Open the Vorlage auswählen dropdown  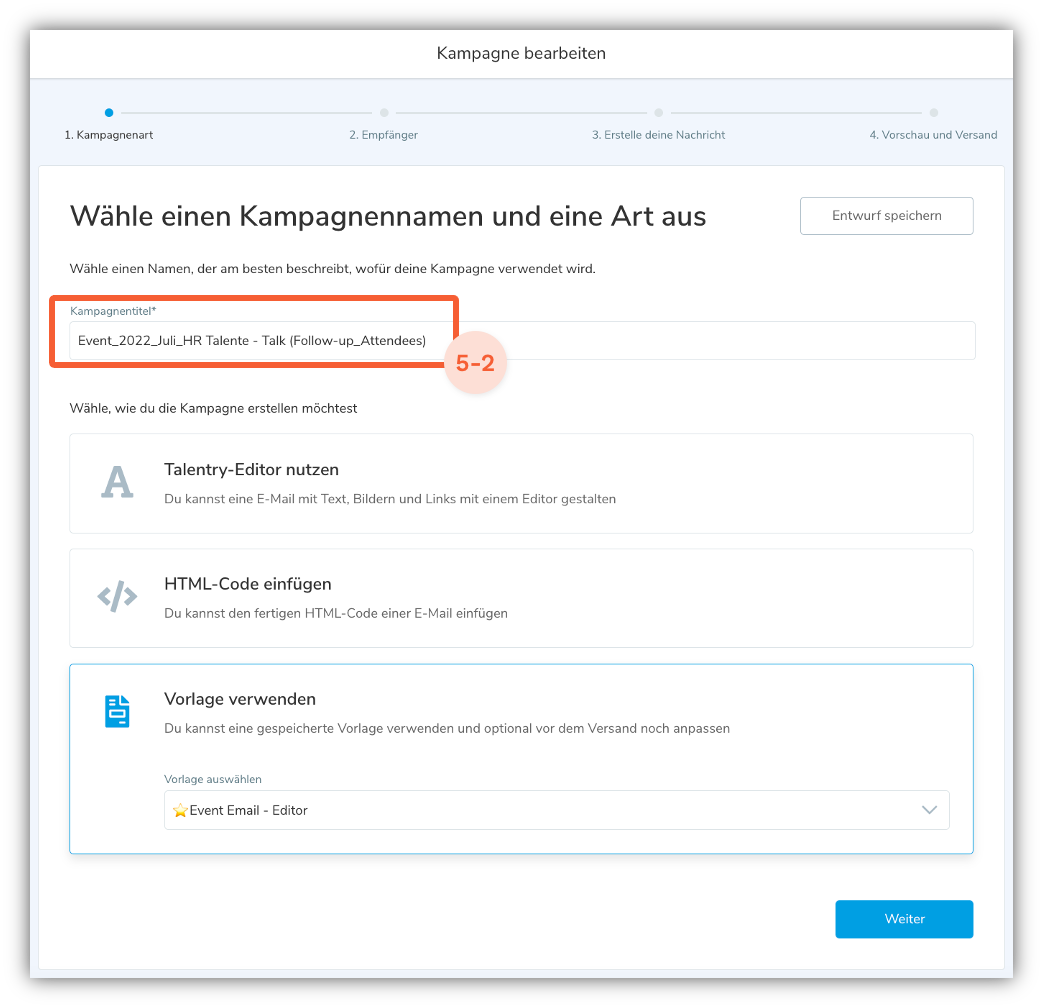click(557, 810)
